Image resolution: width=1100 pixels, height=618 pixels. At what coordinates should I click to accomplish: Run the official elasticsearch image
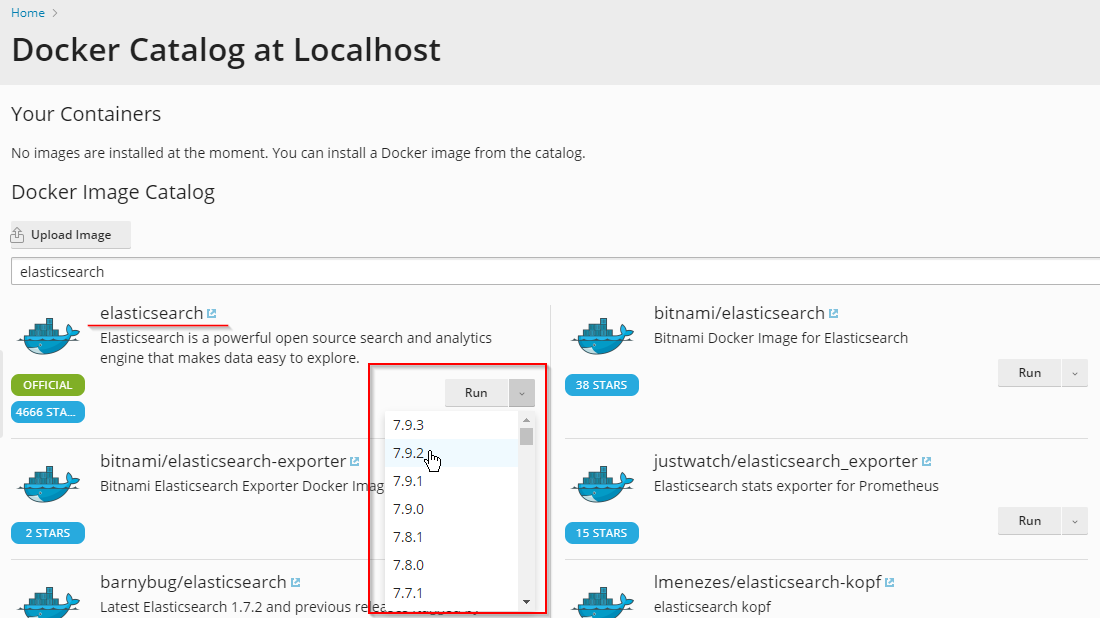pos(476,393)
